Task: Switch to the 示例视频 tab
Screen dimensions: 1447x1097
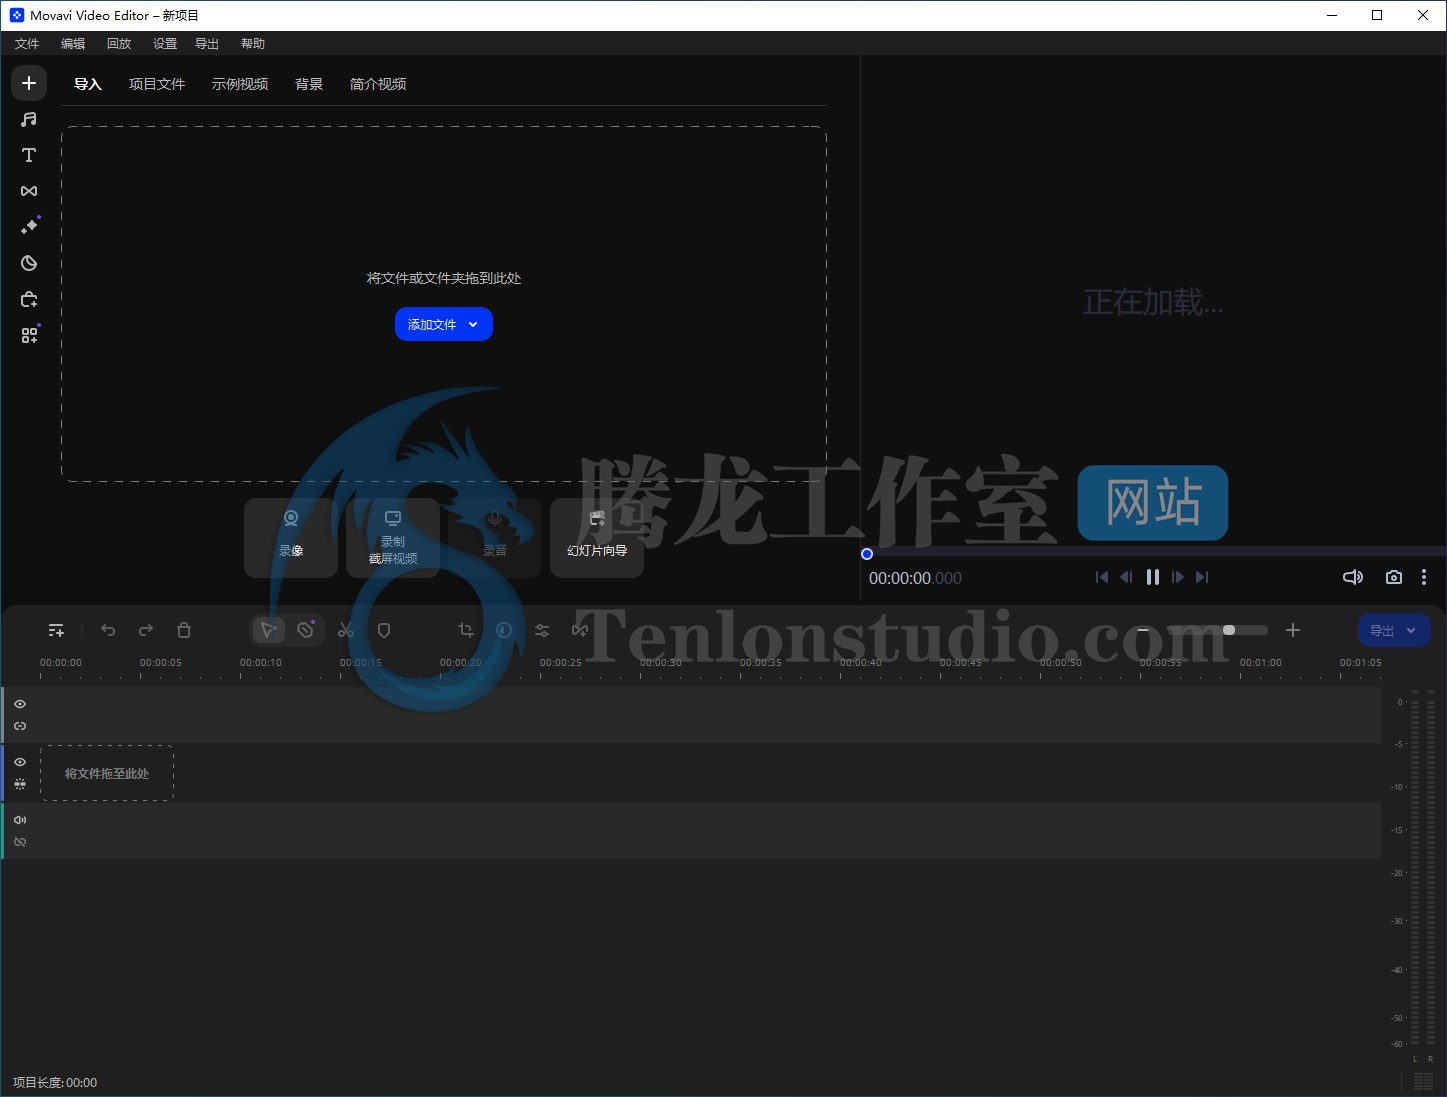Action: (x=240, y=84)
